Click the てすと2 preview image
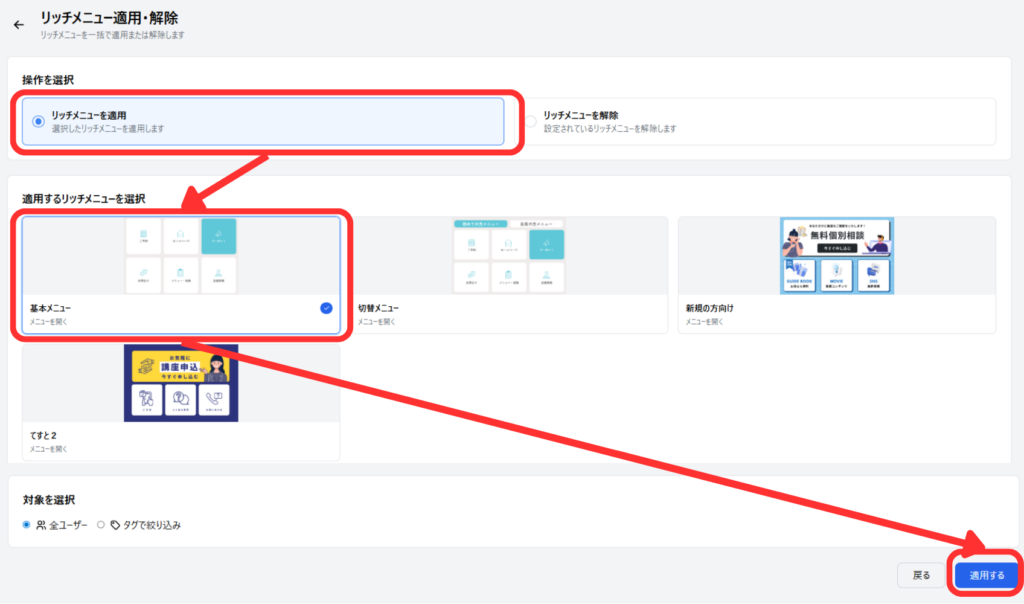 (x=181, y=383)
